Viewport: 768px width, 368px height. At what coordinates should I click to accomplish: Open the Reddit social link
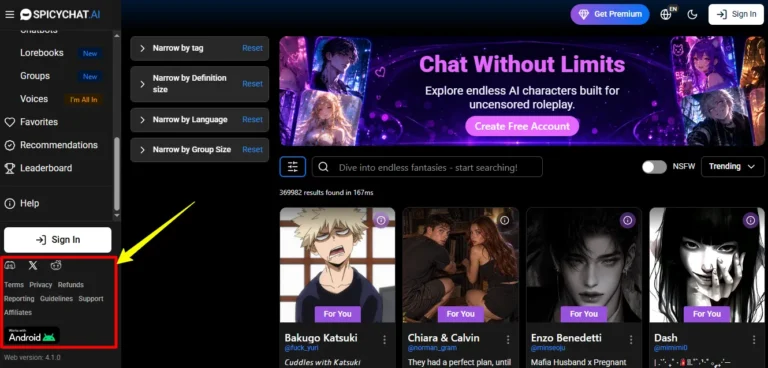[56, 266]
